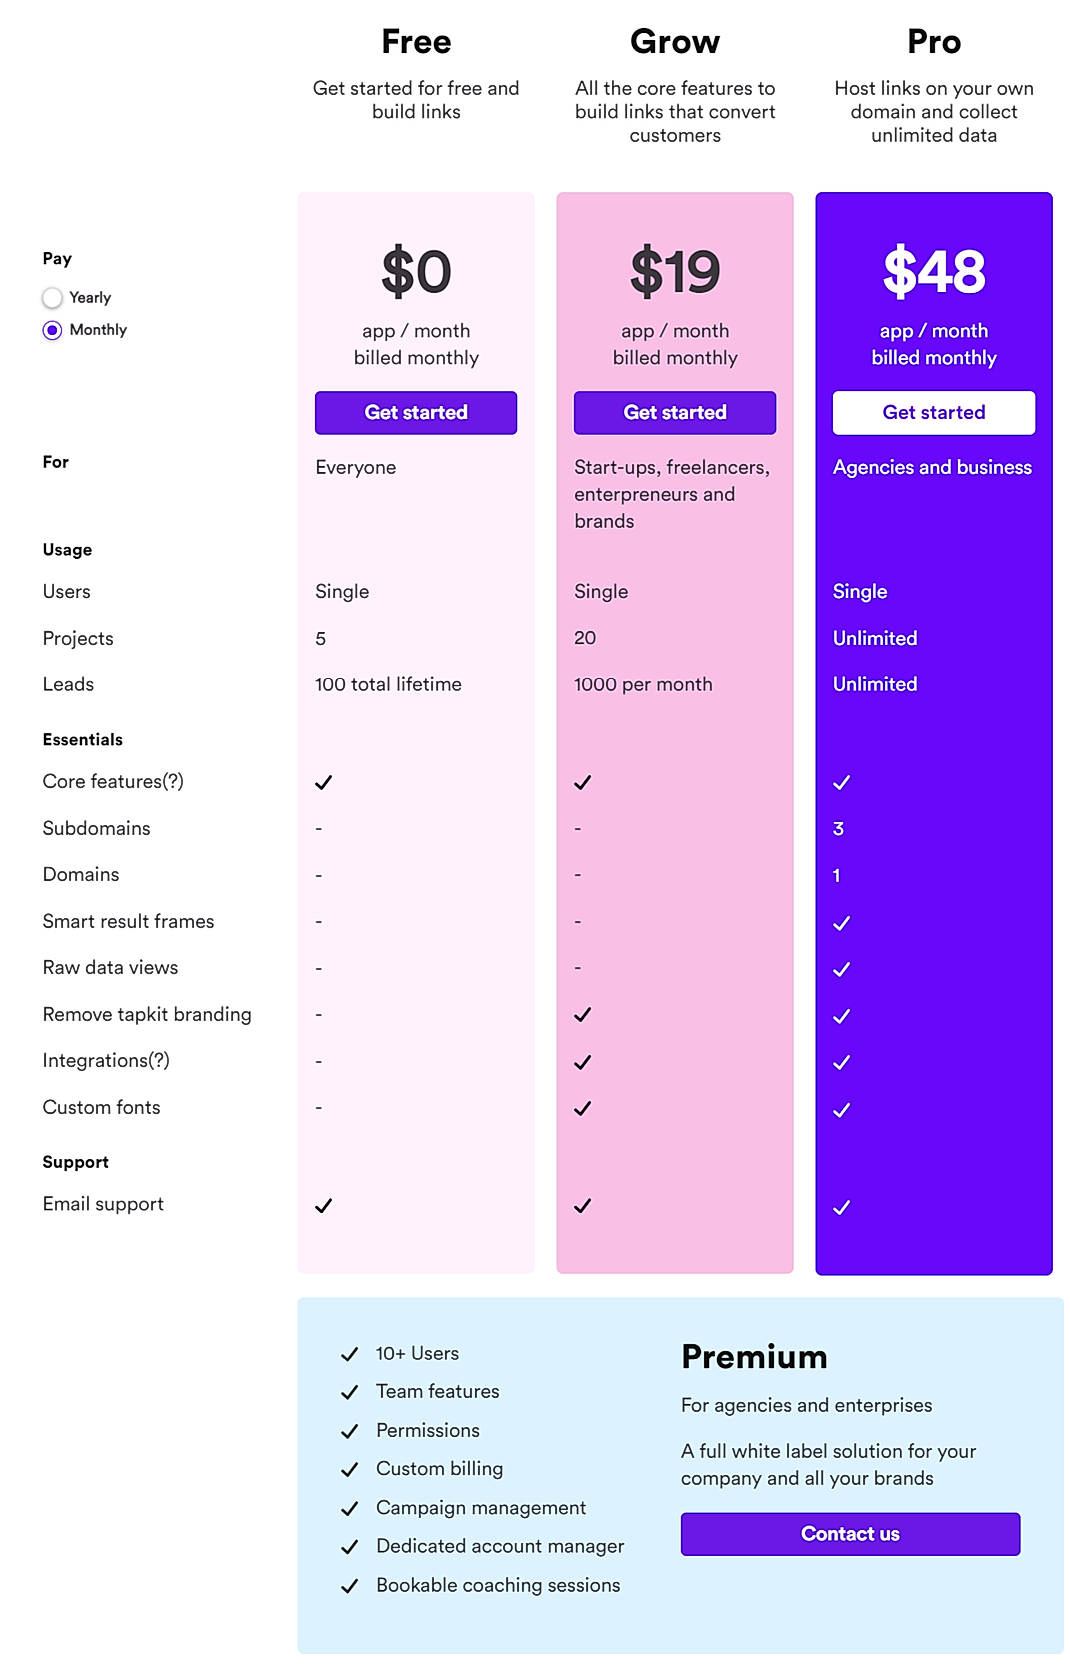Click the Team features checkmark in Premium section
The image size is (1070, 1665).
(x=349, y=1391)
